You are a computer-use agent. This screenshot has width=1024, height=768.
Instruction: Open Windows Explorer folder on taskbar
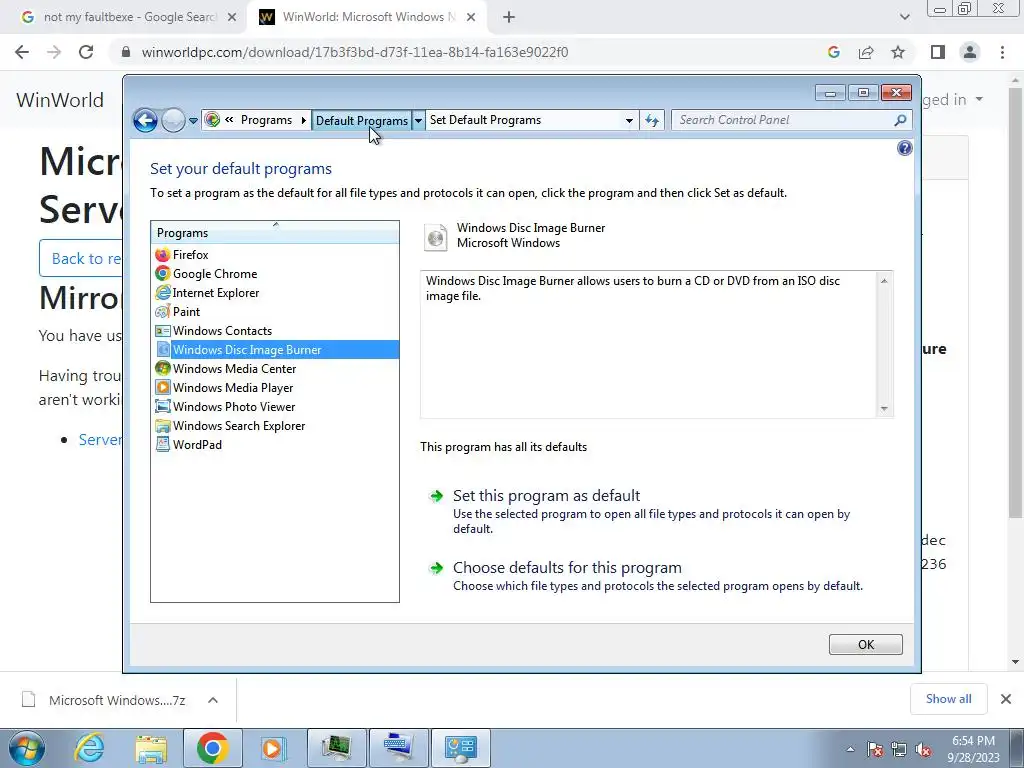pos(151,748)
